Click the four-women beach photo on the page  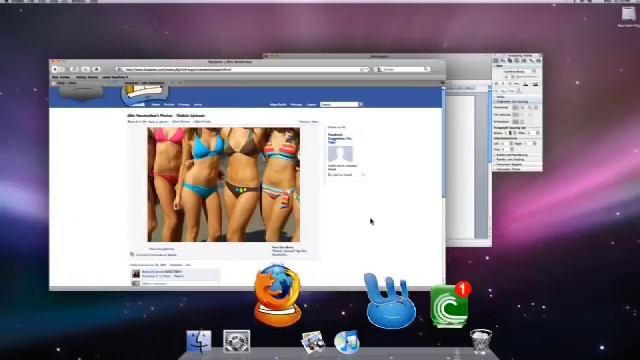pos(224,184)
